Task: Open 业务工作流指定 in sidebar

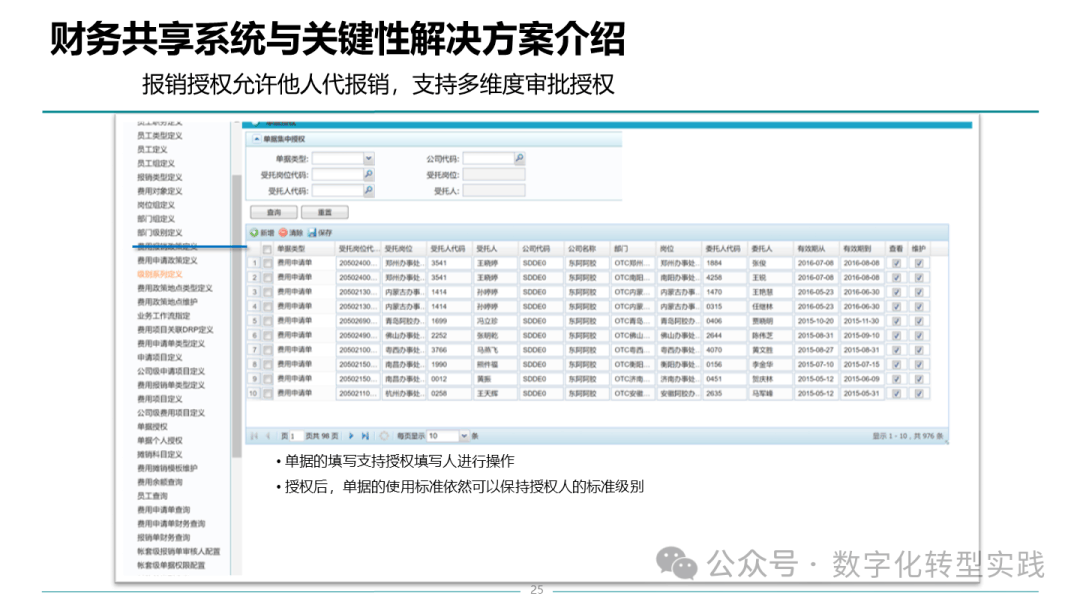Action: 163,315
